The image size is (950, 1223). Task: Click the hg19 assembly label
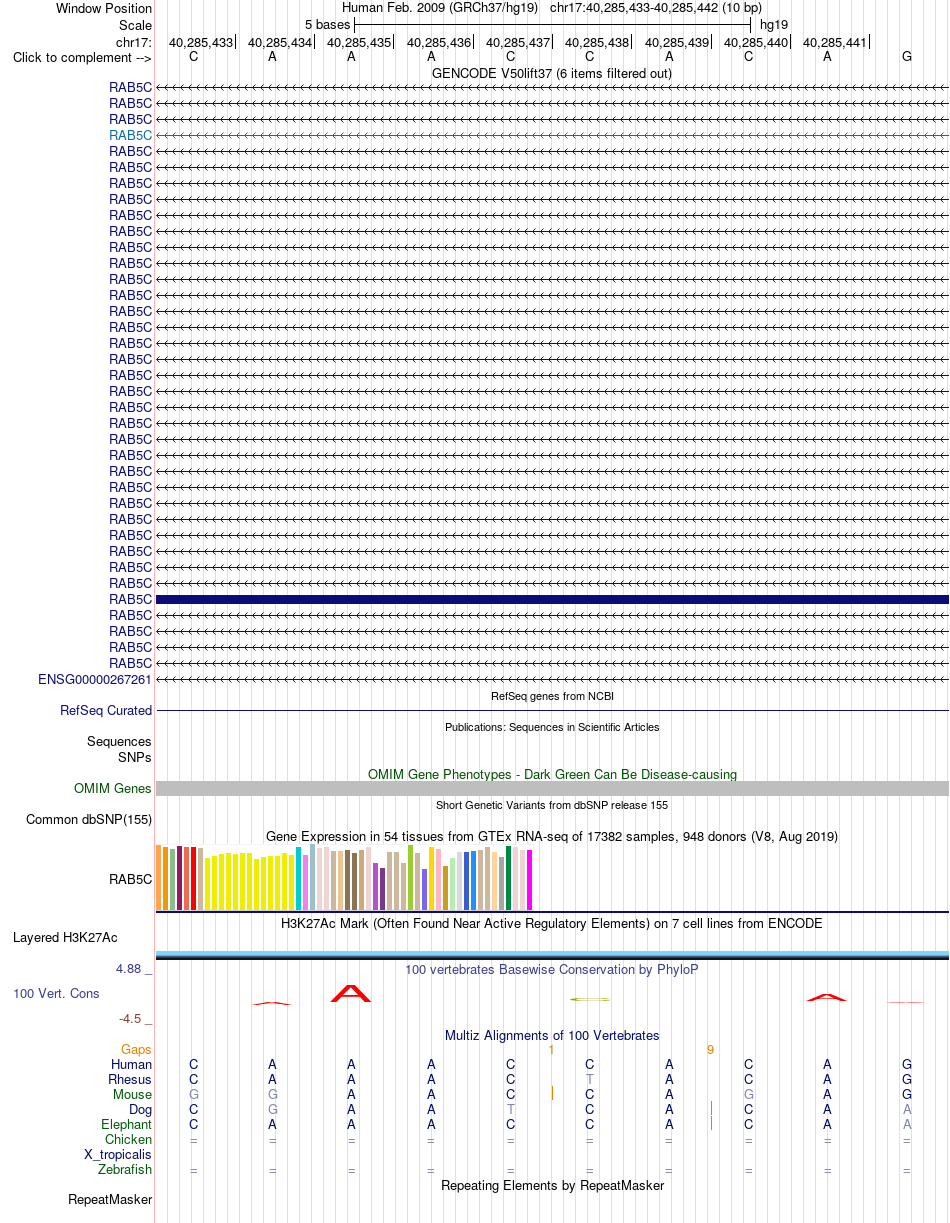click(x=774, y=25)
